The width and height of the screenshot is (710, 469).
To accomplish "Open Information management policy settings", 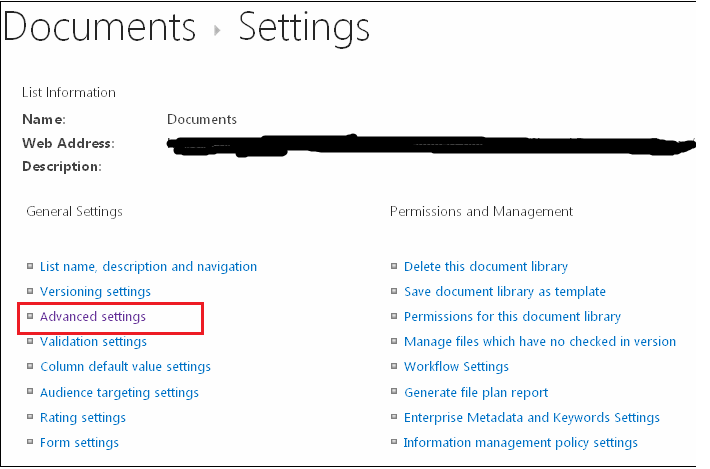I will coord(521,442).
